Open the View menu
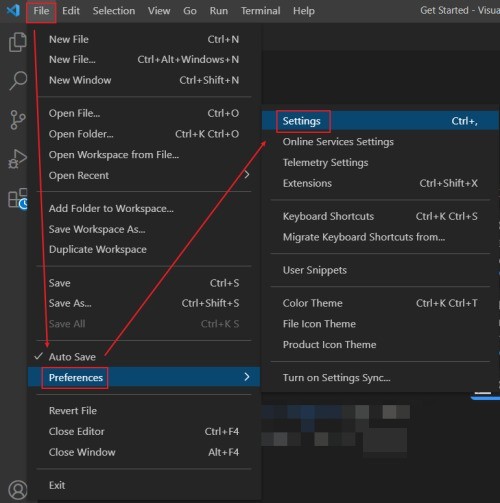Viewport: 500px width, 503px height. (159, 11)
